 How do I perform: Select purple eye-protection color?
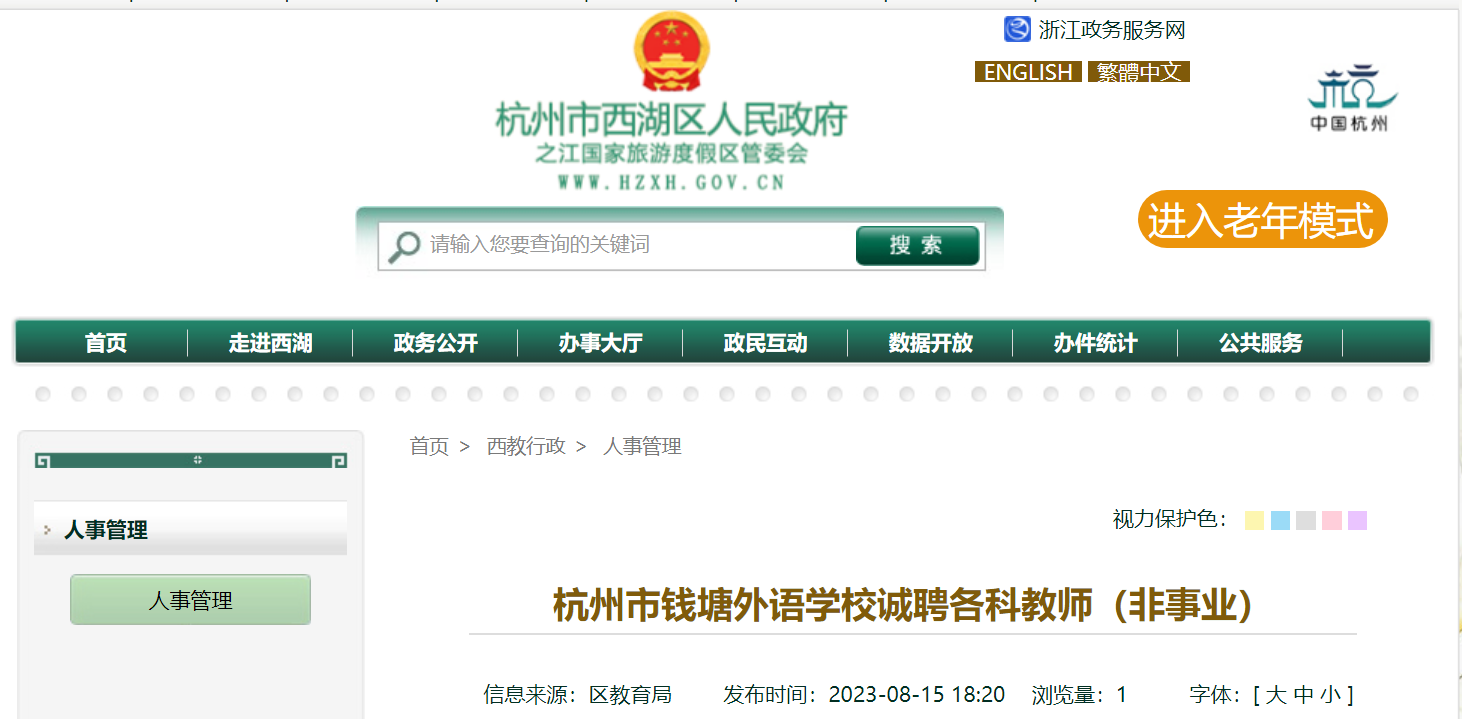click(x=1357, y=521)
